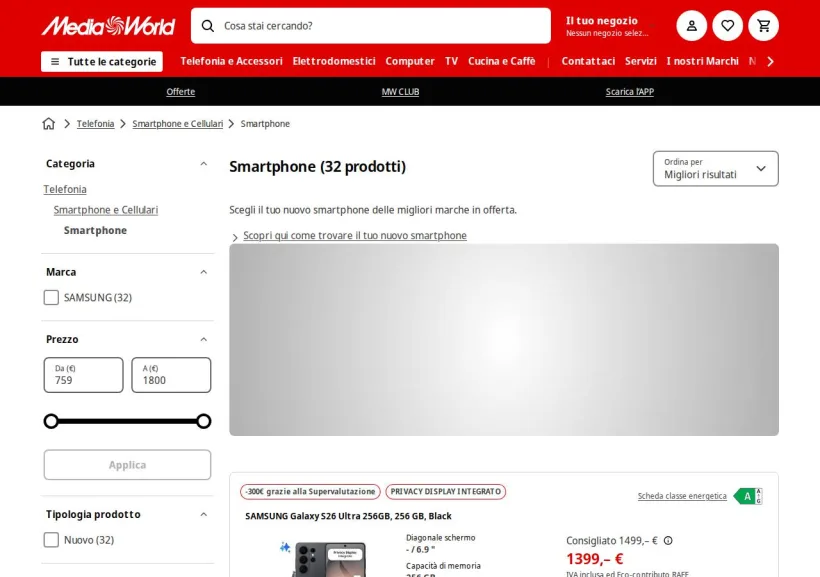820x577 pixels.
Task: Open the TV menu item
Action: 451,61
